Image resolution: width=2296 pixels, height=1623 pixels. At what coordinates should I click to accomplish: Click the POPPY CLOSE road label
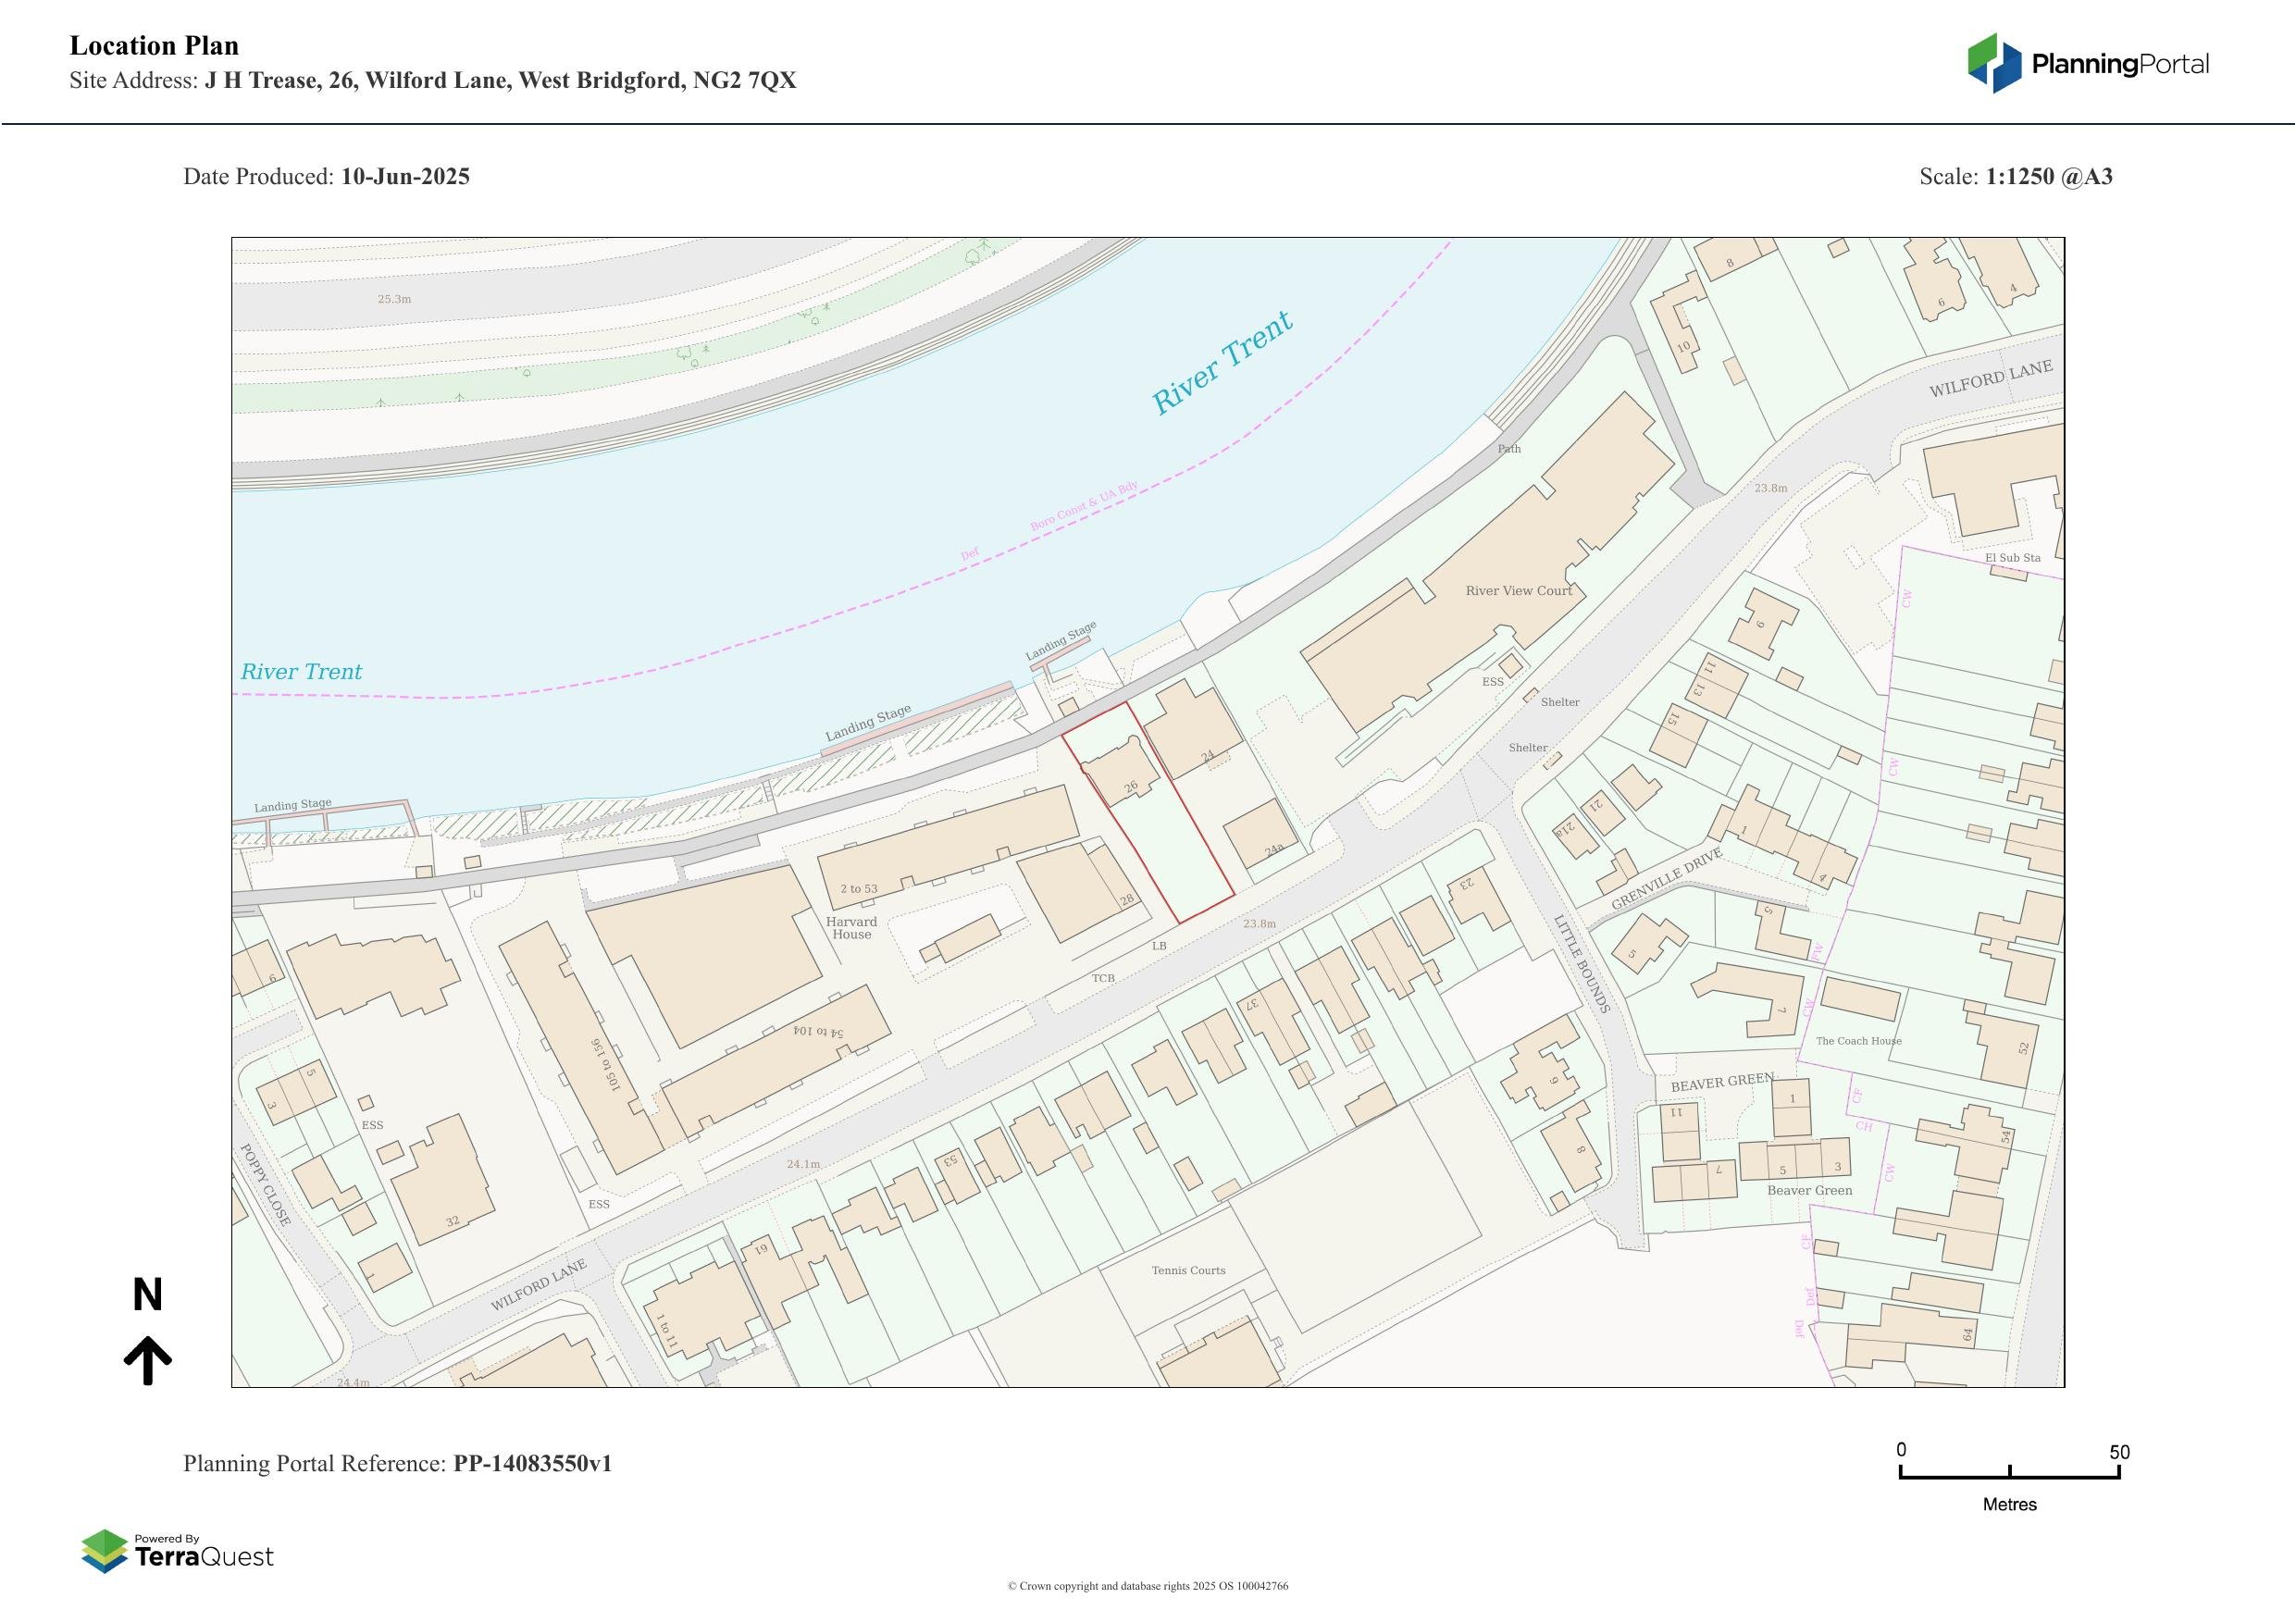coord(266,1185)
